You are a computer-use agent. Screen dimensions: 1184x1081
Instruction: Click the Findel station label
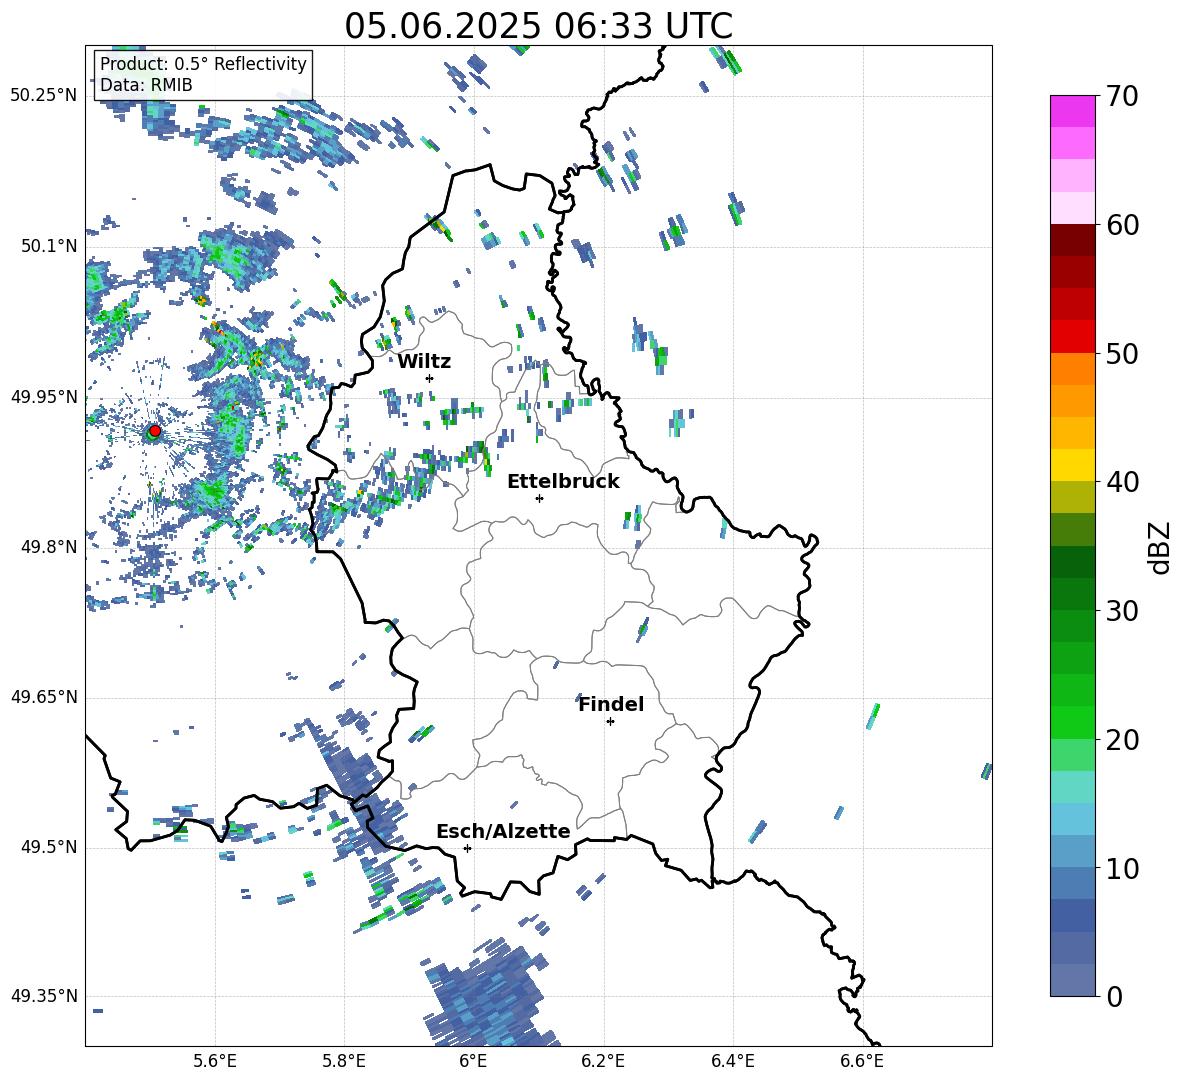(611, 704)
